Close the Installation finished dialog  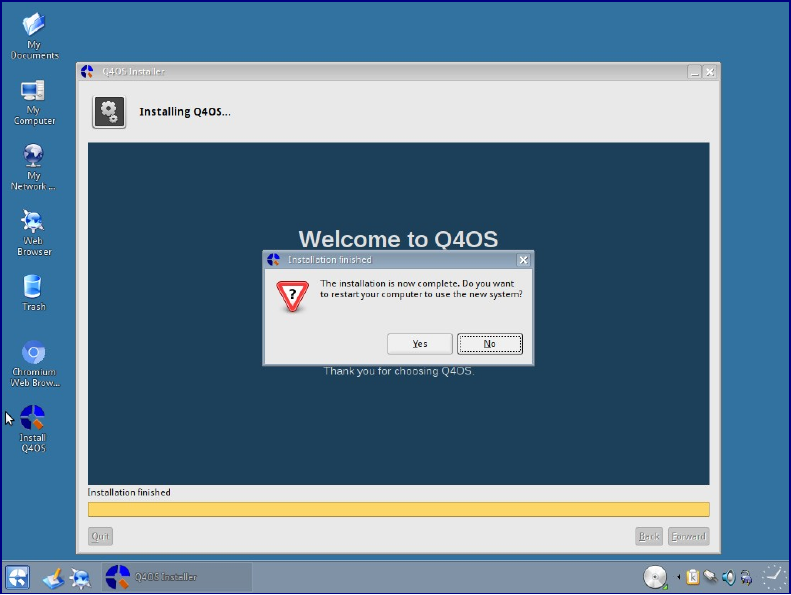coord(523,260)
